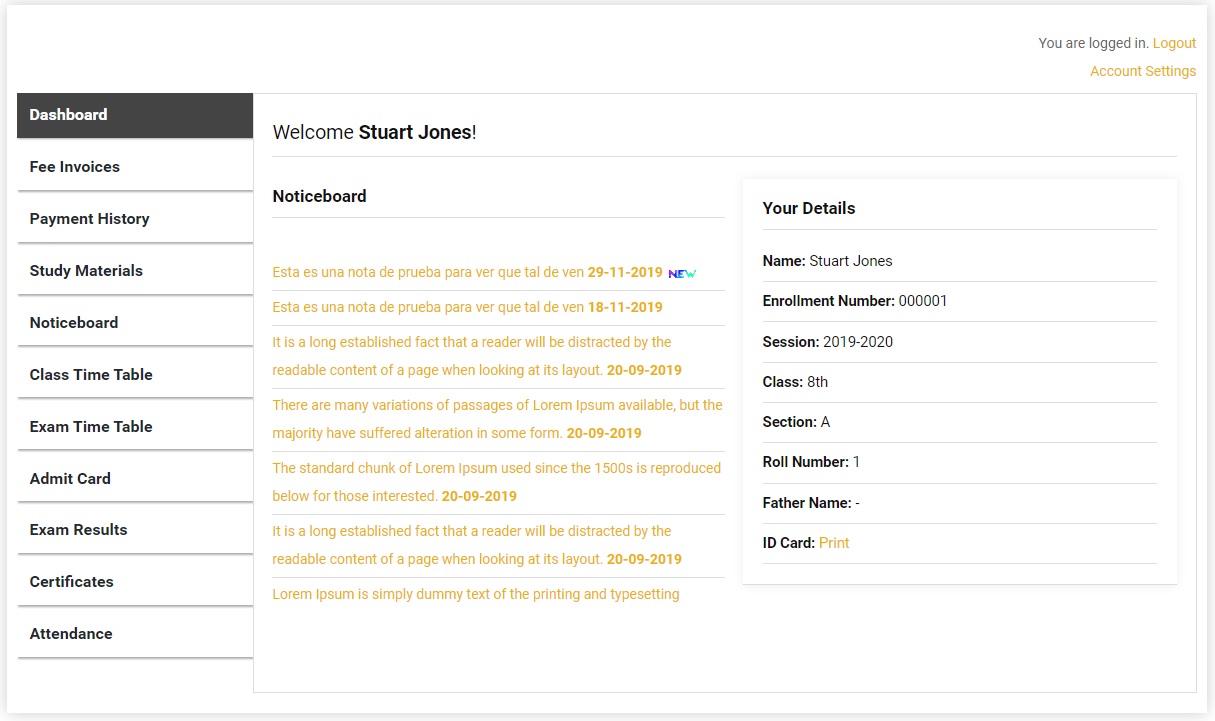Click Name: Stuart Jones in details
Image resolution: width=1215 pixels, height=721 pixels.
coord(828,261)
